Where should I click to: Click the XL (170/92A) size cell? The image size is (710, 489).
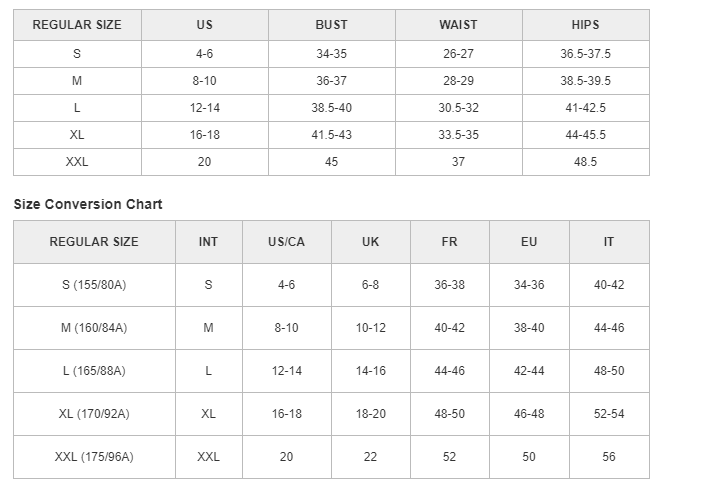94,414
